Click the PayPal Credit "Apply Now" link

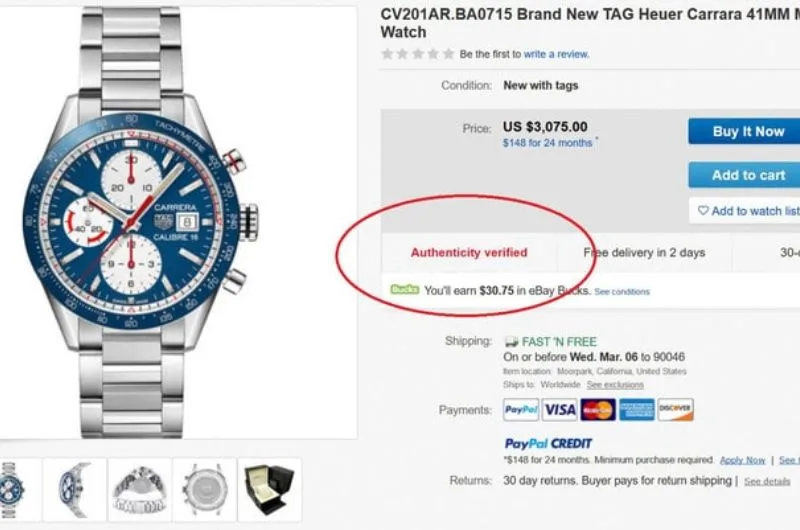[x=742, y=460]
